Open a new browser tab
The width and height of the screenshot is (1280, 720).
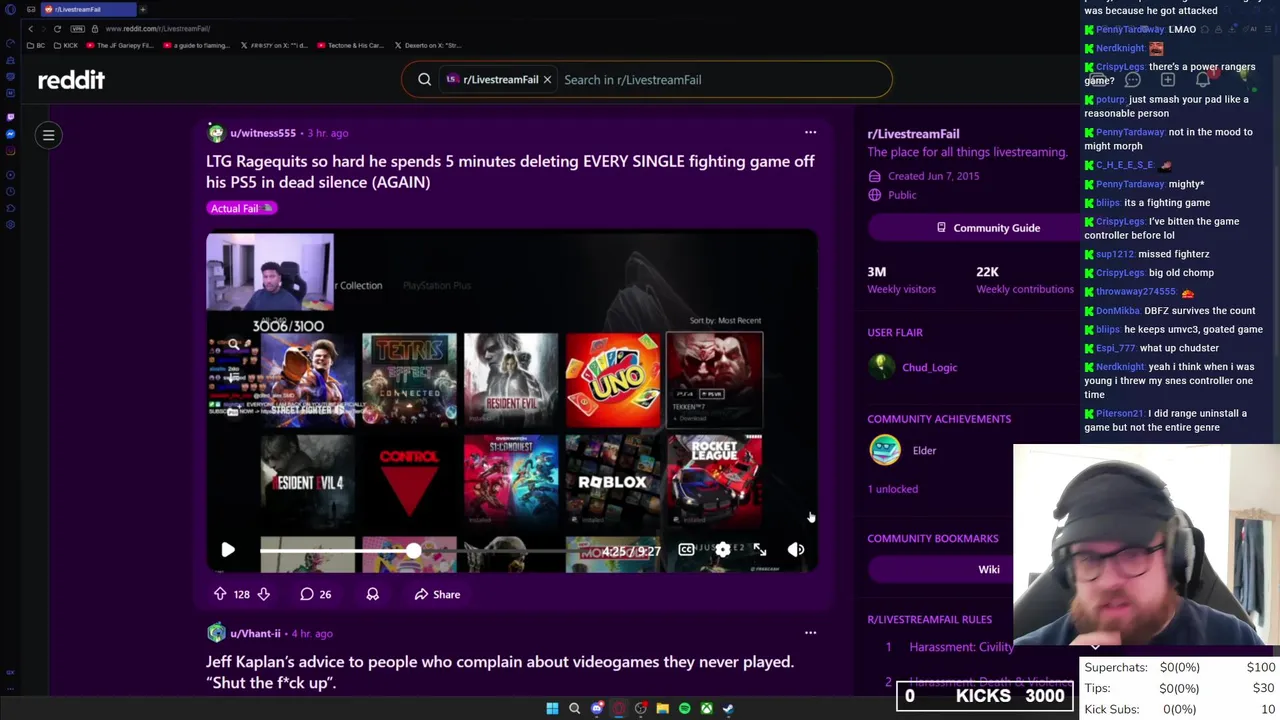(142, 9)
